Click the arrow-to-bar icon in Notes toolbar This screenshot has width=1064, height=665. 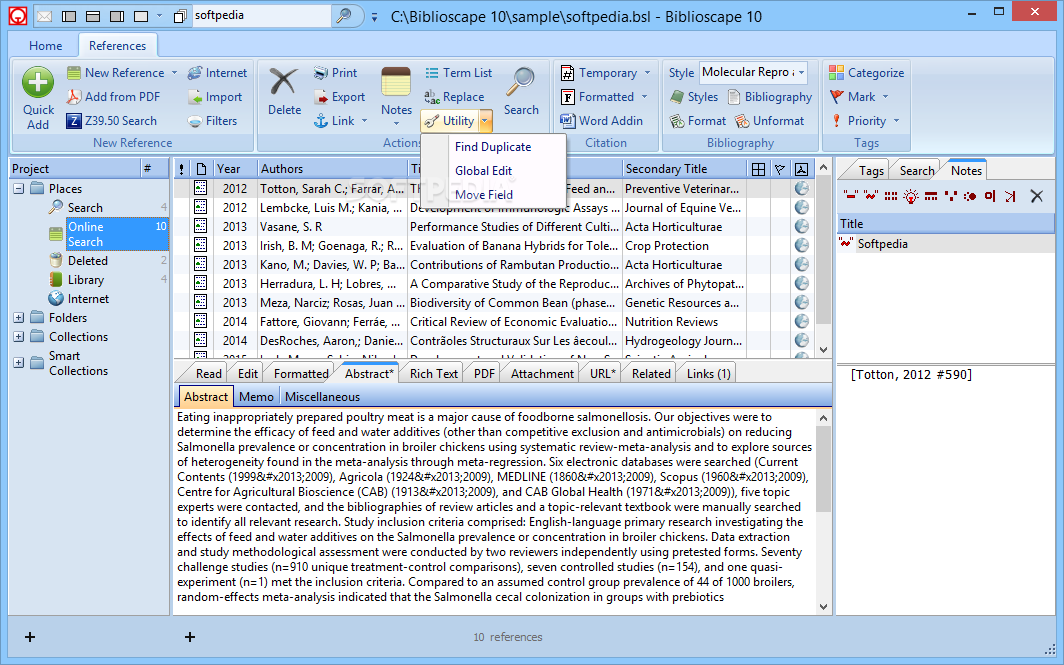(1010, 196)
